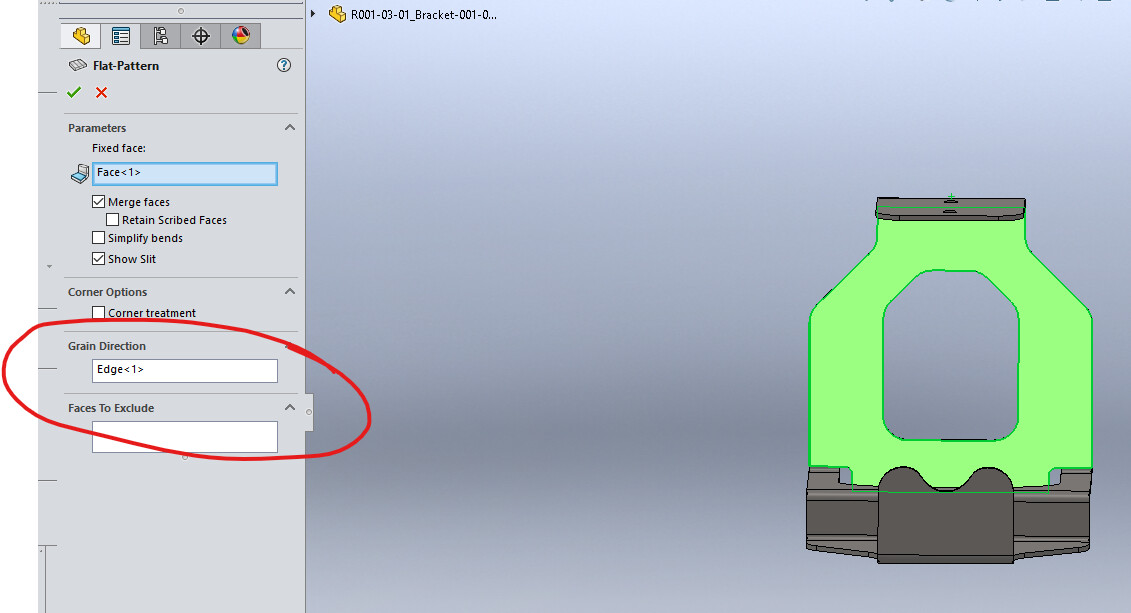The image size is (1131, 613).
Task: Click the bracket part icon in flyout tree
Action: [x=337, y=14]
